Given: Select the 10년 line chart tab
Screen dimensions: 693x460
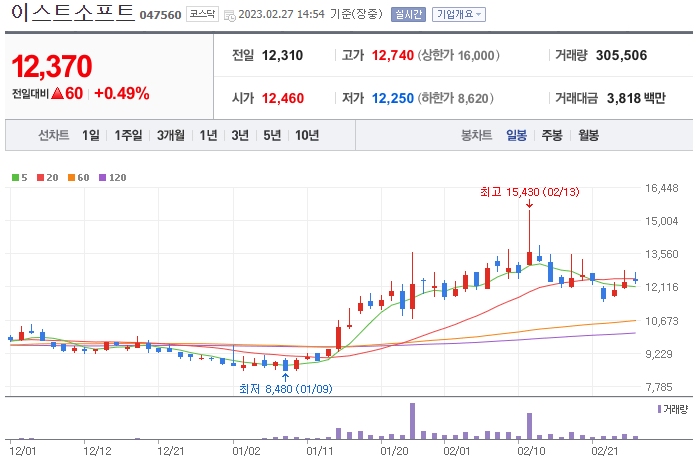Looking at the screenshot, I should pos(307,135).
